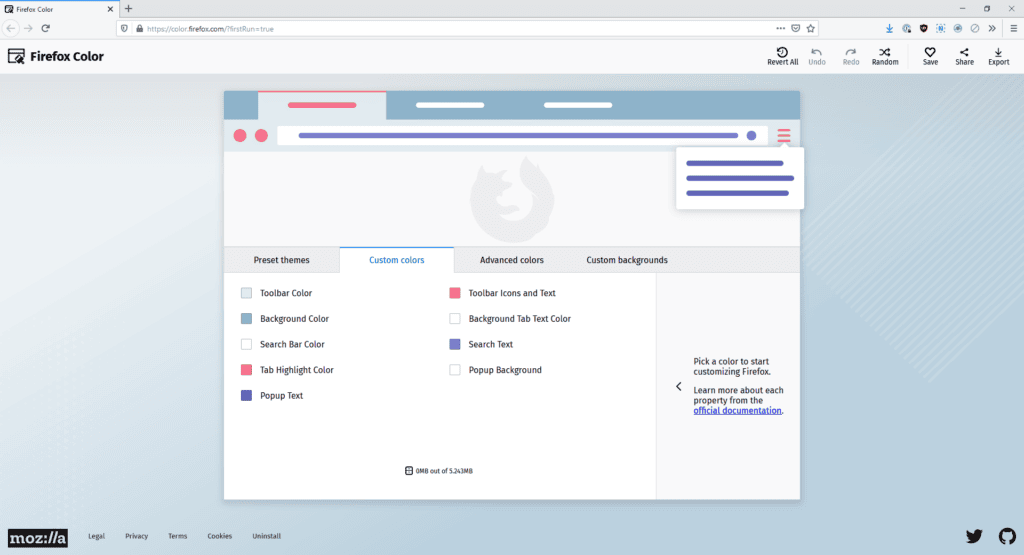This screenshot has width=1024, height=555.
Task: Click the Uninstall footer link
Action: [x=266, y=536]
